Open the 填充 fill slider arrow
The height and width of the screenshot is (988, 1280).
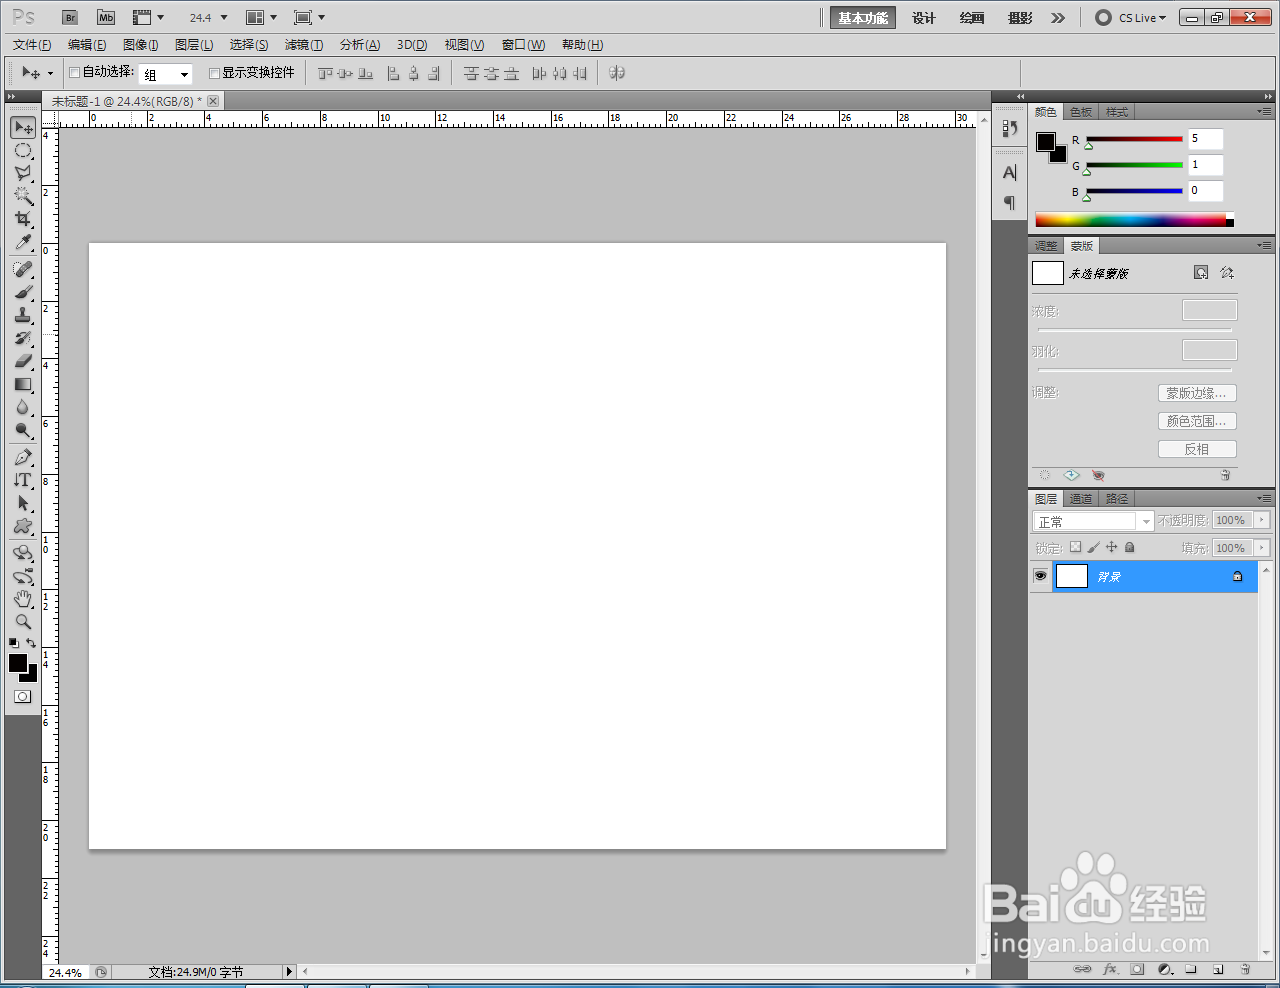(x=1262, y=548)
